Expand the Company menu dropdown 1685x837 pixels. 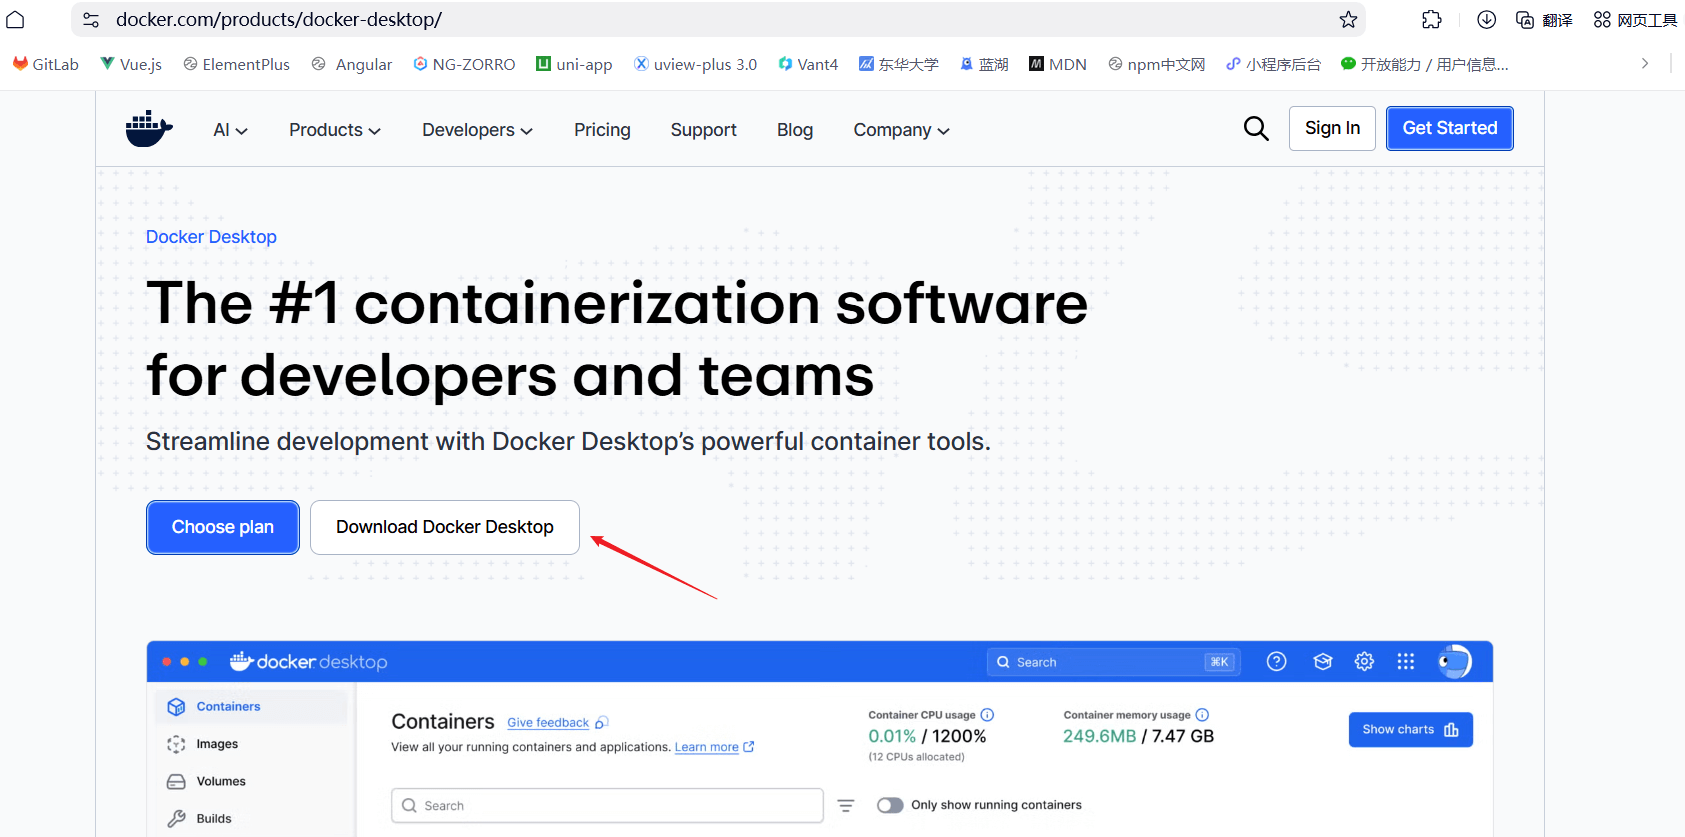(x=901, y=130)
